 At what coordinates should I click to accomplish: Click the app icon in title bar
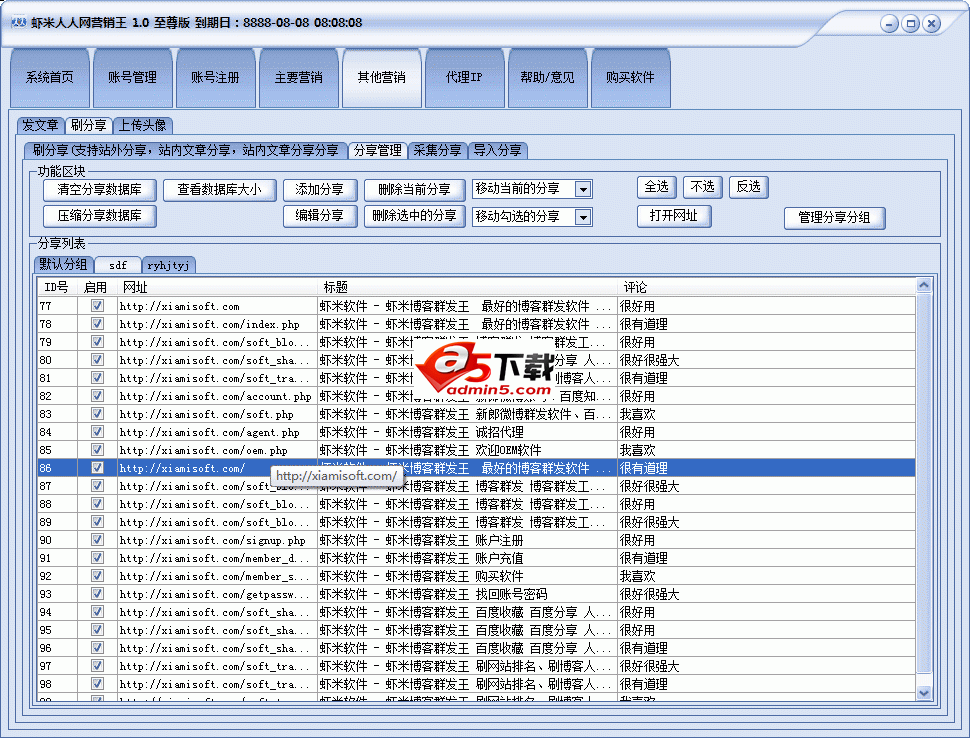click(19, 22)
